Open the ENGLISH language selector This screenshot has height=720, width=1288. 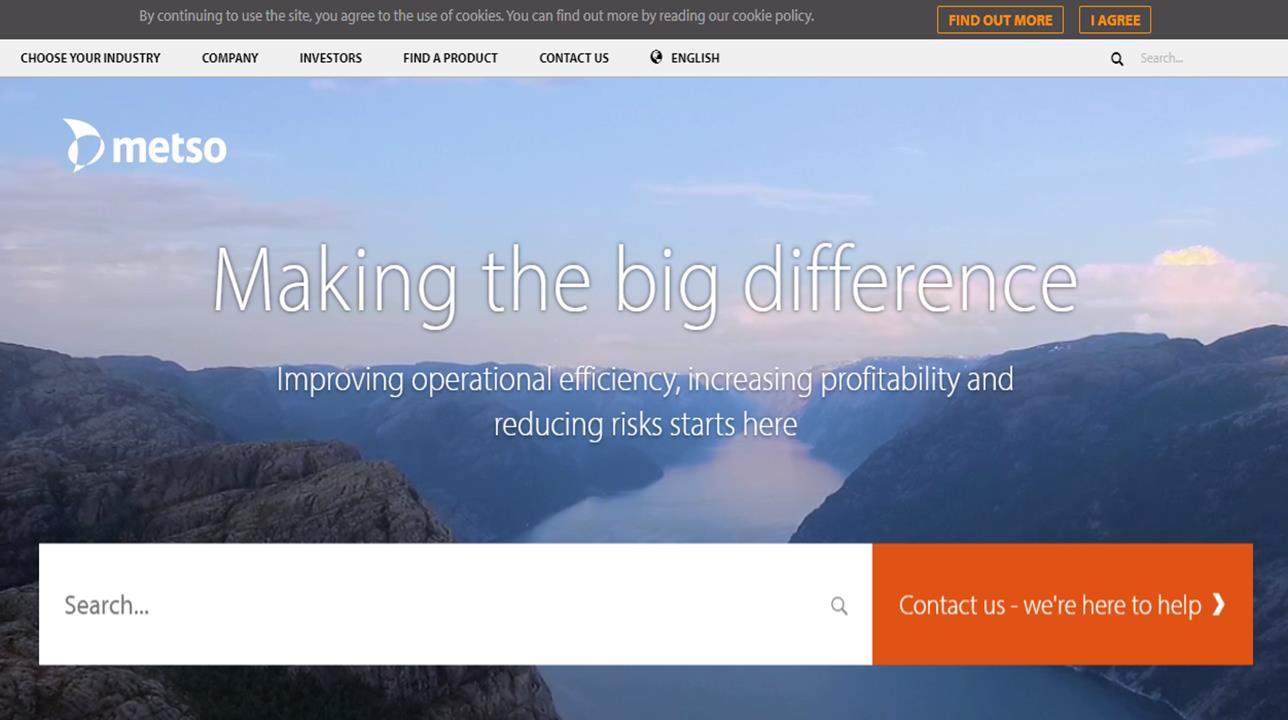click(694, 58)
